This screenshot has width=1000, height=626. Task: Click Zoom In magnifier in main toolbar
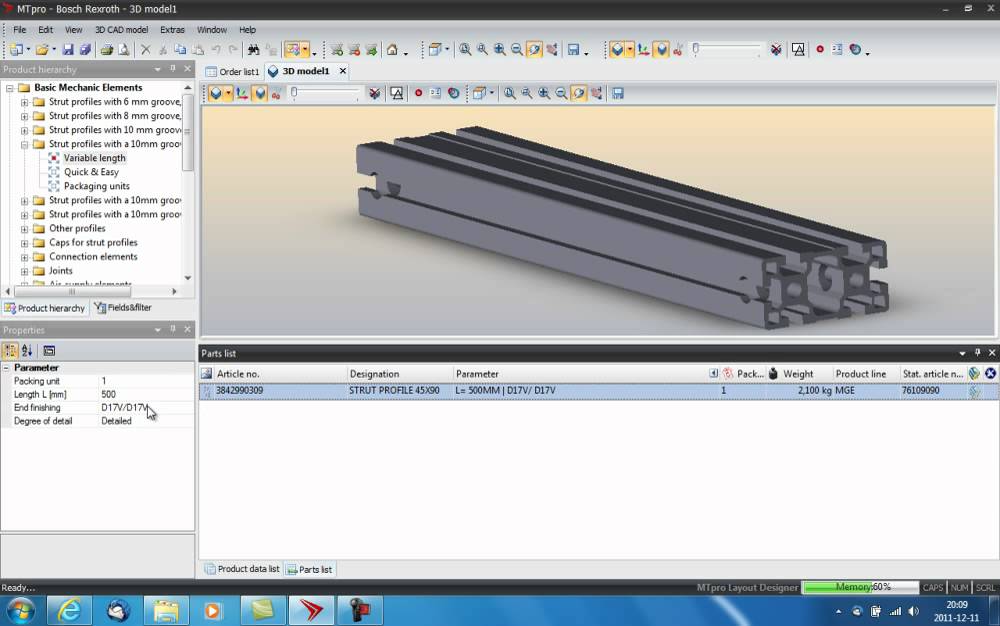[499, 50]
